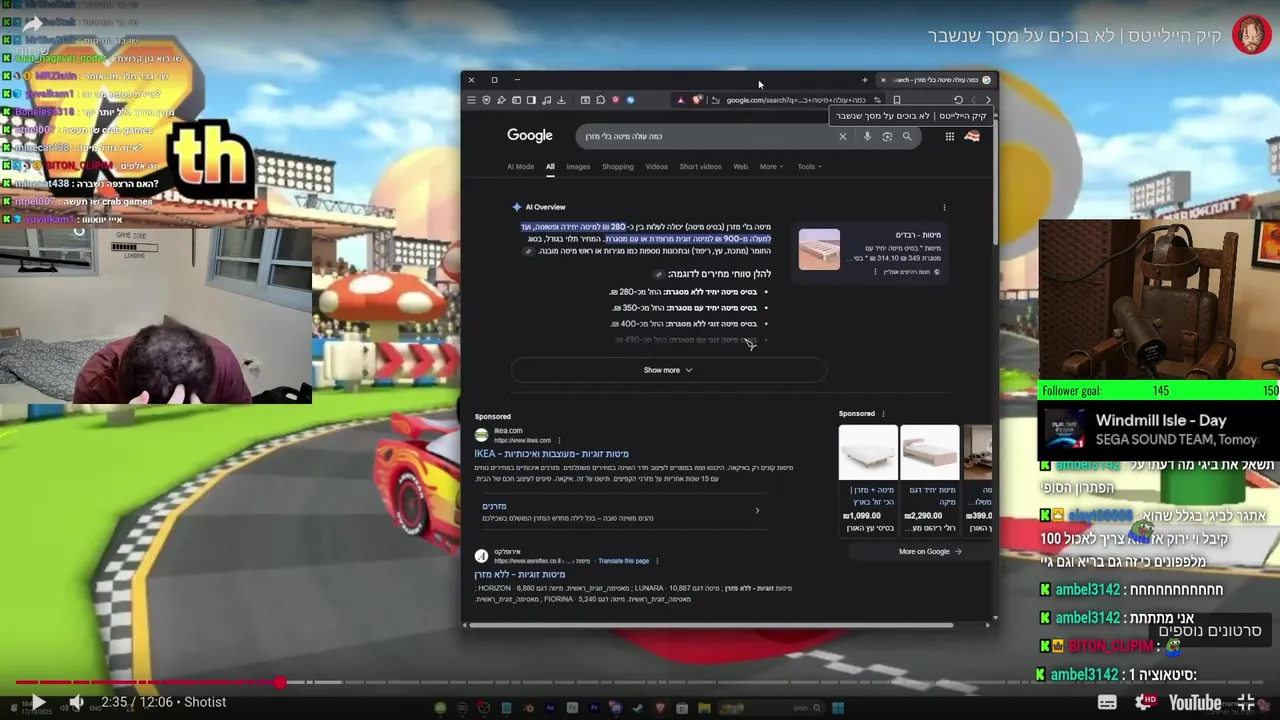Open the channel avatar in the video's corner
The image size is (1280, 720).
(x=1251, y=35)
